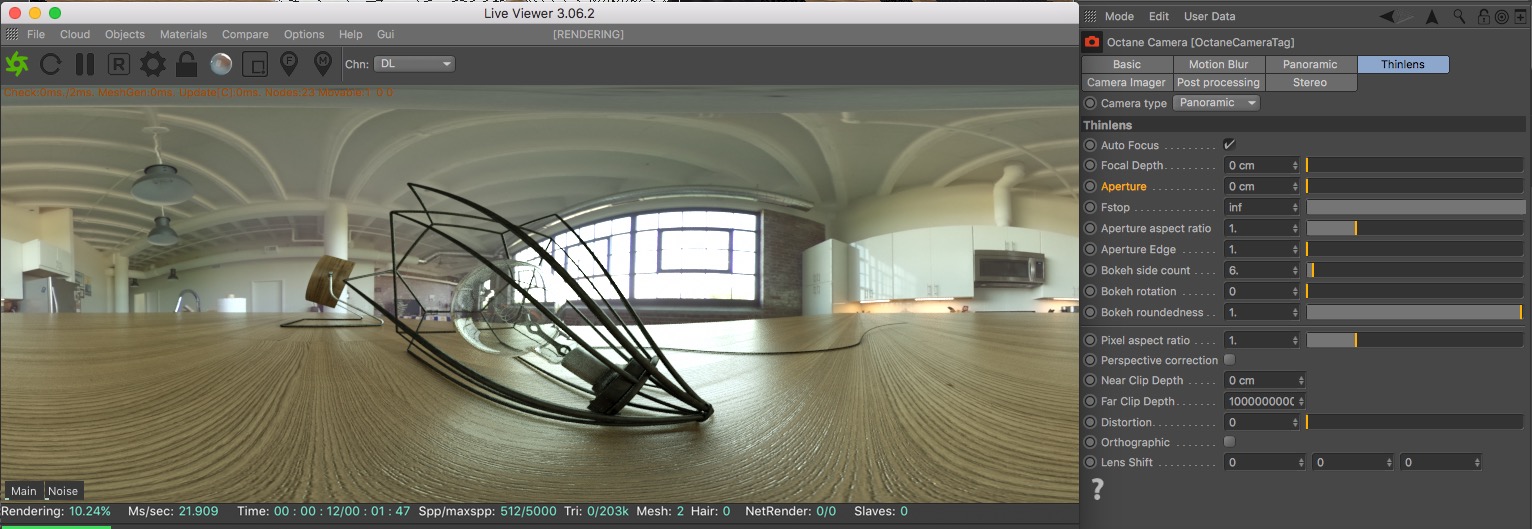Click the Aperture aspect ratio slider
Viewport: 1532px width, 529px height.
coord(1414,228)
